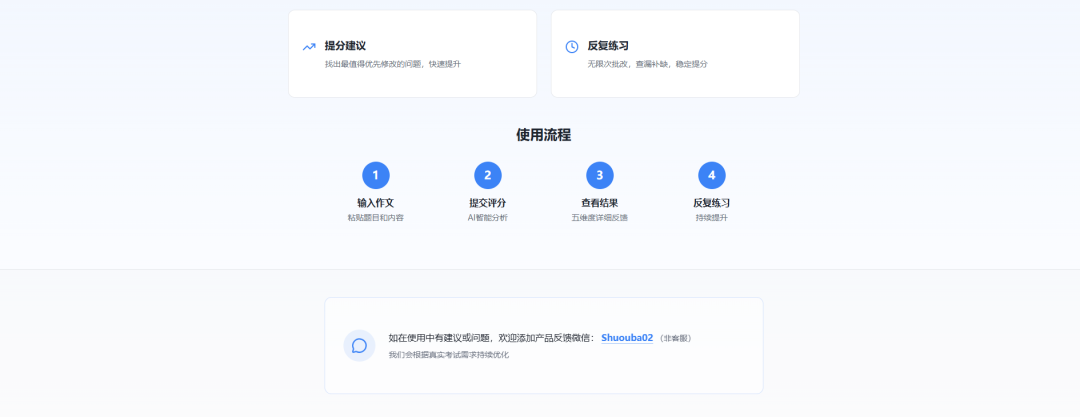Click the AI智能分析 step description
The height and width of the screenshot is (417, 1080).
pyautogui.click(x=488, y=217)
